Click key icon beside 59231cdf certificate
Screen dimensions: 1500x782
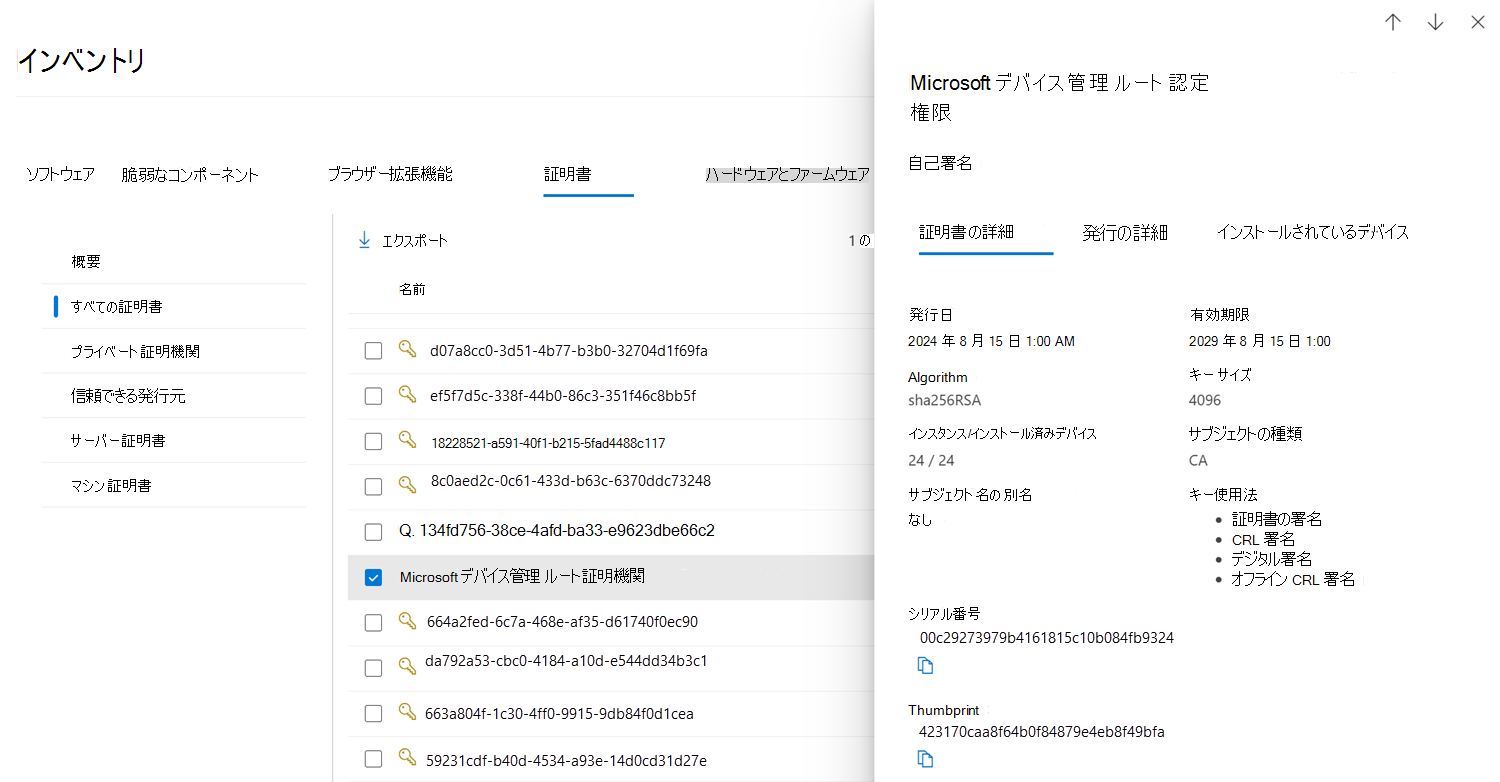407,758
